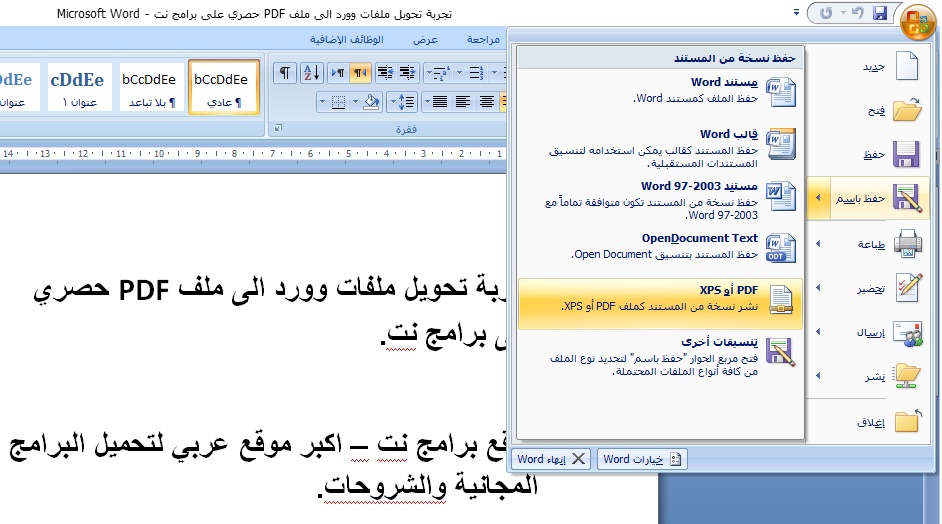
Task: Click the Decrease Indent icon
Action: pyautogui.click(x=384, y=73)
